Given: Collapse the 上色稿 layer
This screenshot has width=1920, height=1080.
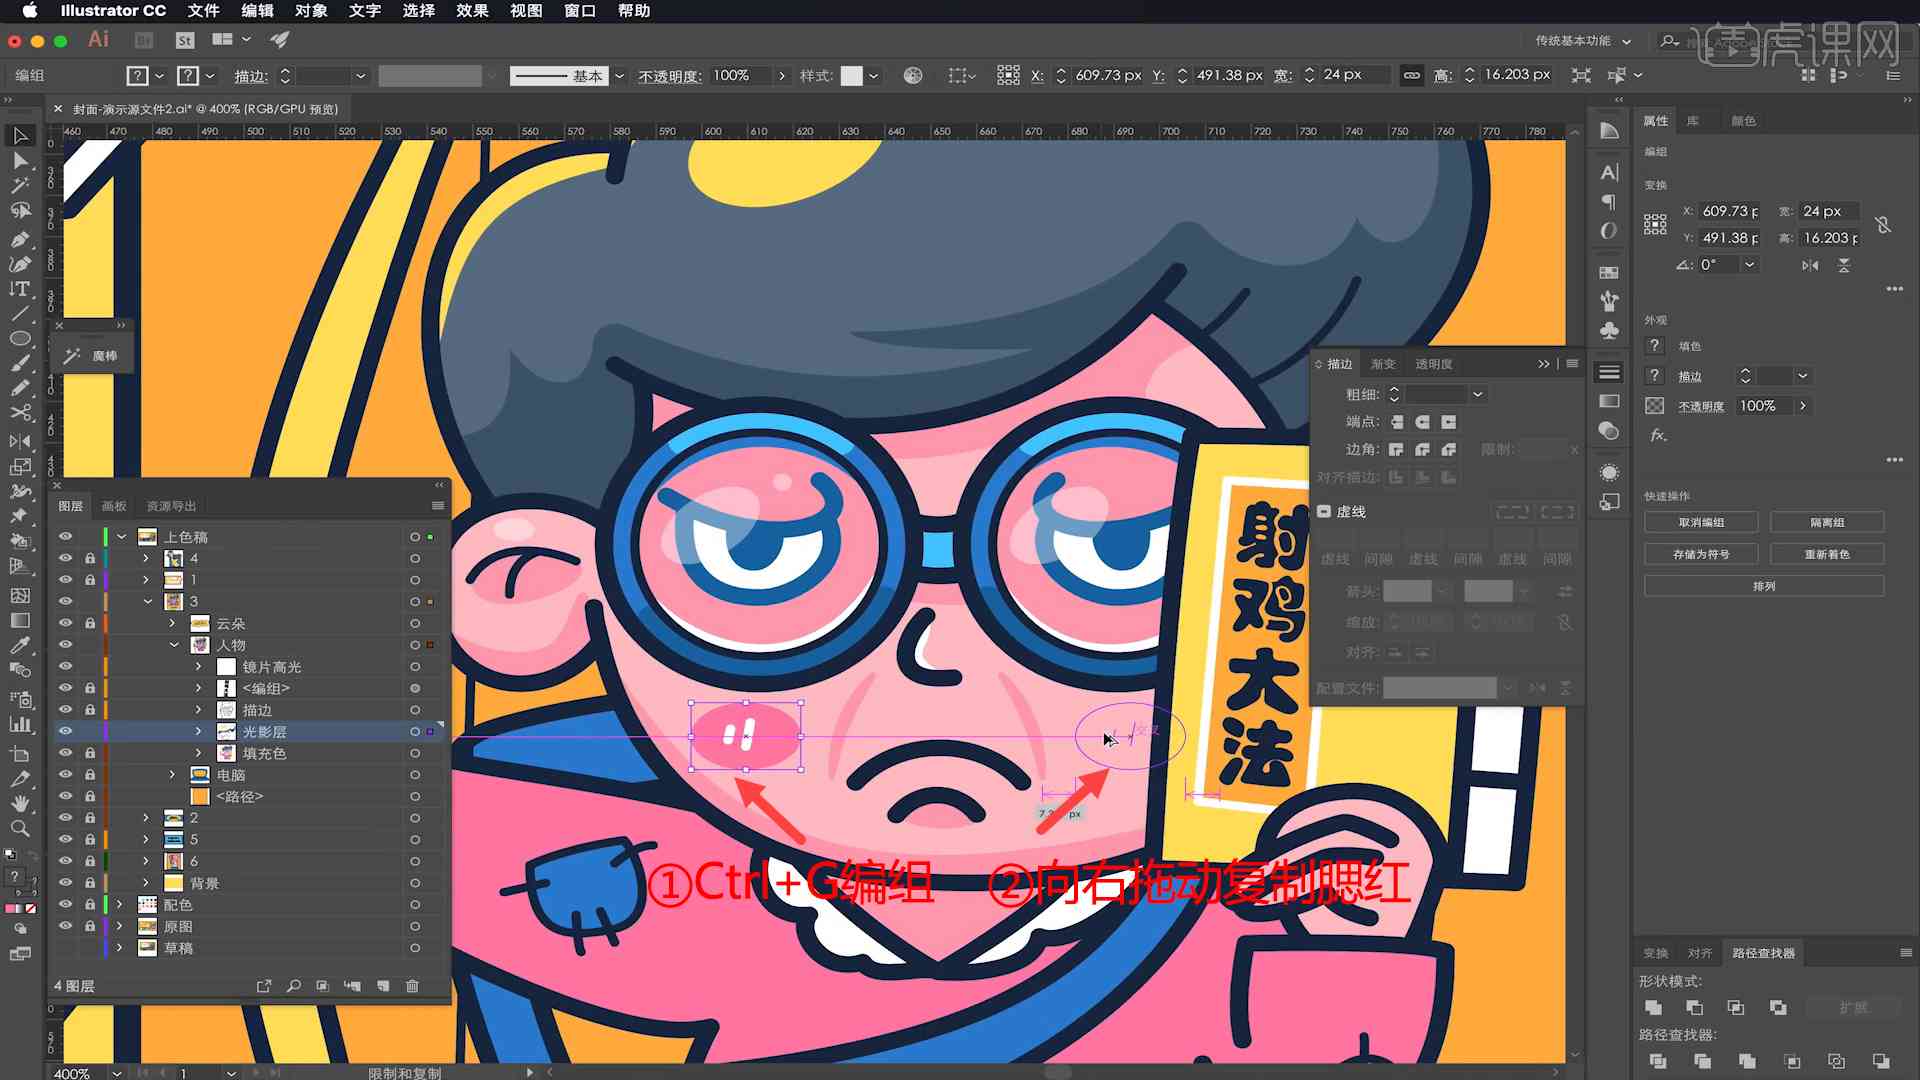Looking at the screenshot, I should (x=122, y=537).
